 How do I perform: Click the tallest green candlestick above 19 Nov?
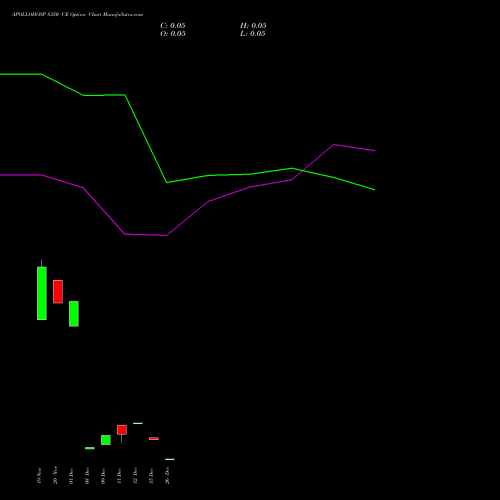(x=42, y=293)
